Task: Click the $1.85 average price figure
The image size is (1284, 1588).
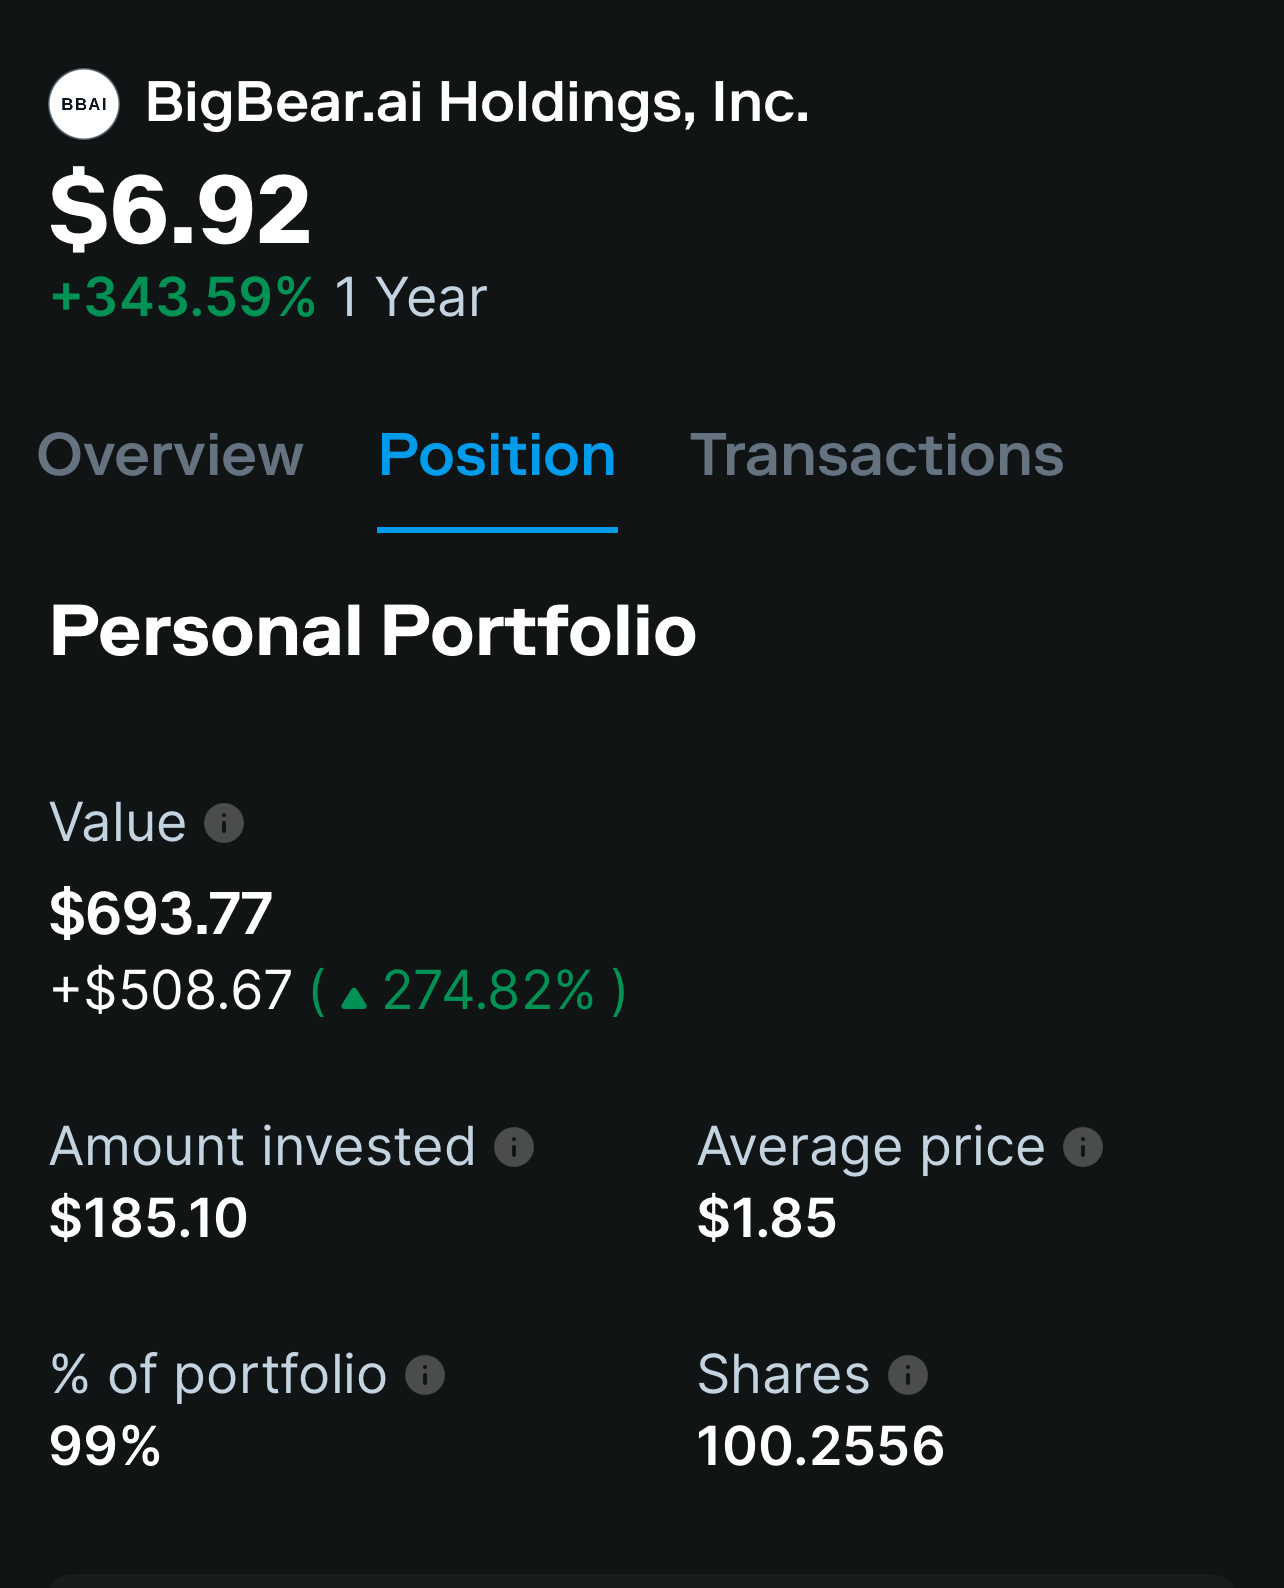Action: tap(767, 1218)
